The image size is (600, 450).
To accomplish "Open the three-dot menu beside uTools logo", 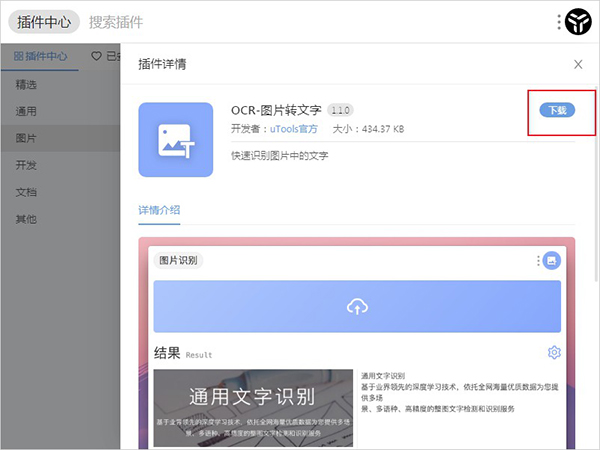I will tap(558, 21).
